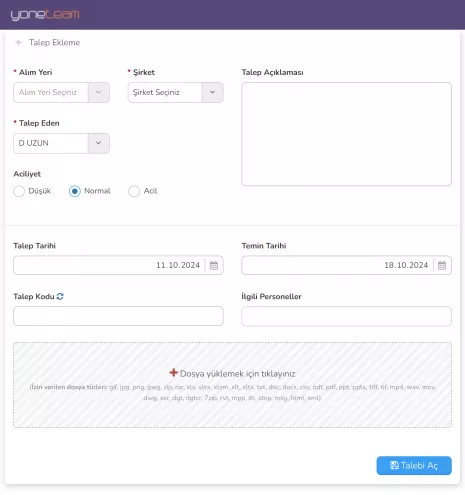Click the yoneteam logo
Viewport: 465px width, 495px height.
click(45, 15)
